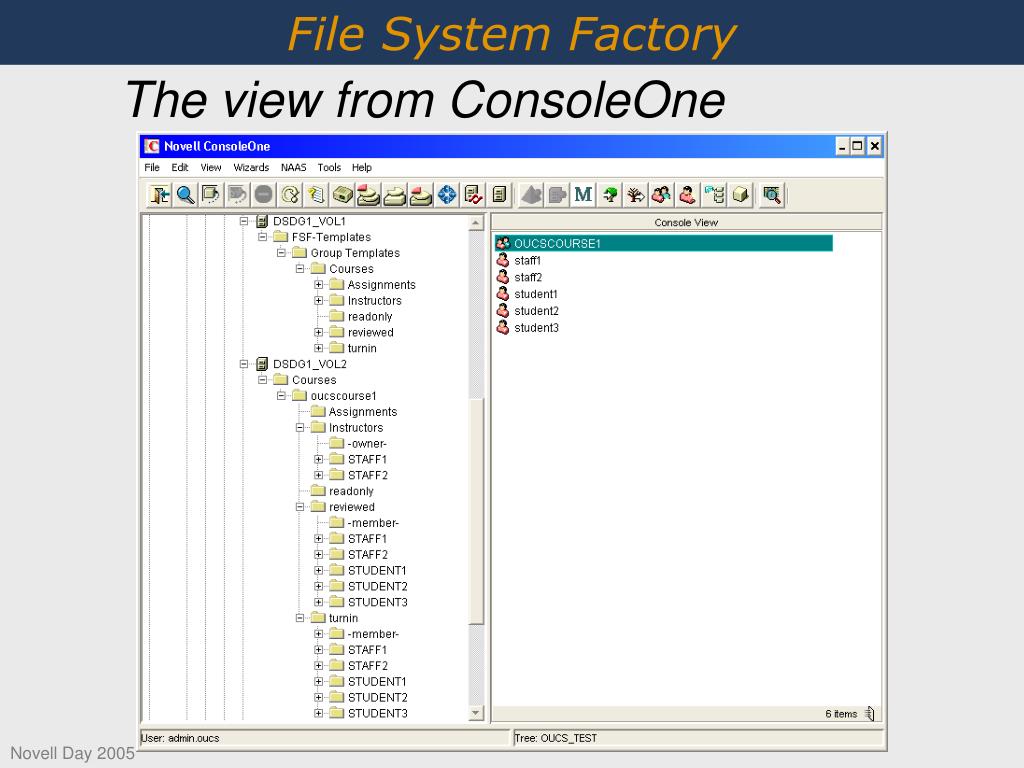This screenshot has height=768, width=1024.
Task: Click the '6 items' count label
Action: [840, 714]
